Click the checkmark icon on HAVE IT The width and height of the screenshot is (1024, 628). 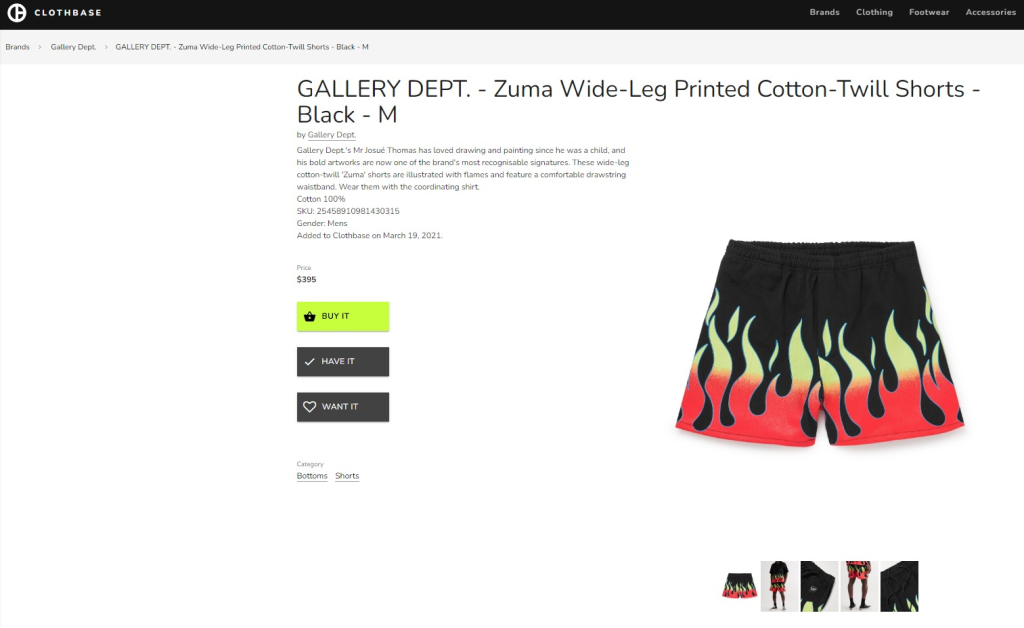tap(310, 362)
